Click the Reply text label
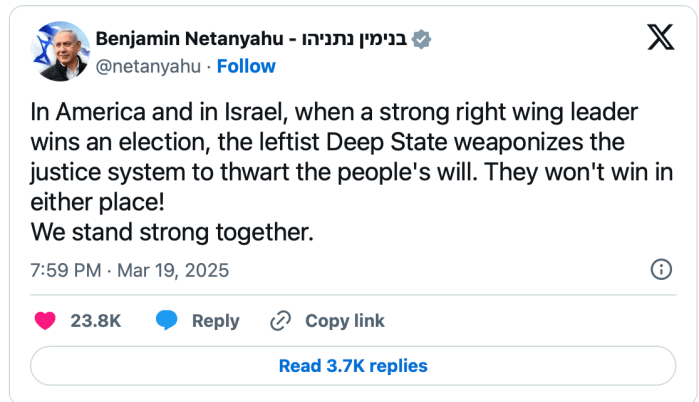This screenshot has height=402, width=699. click(215, 321)
